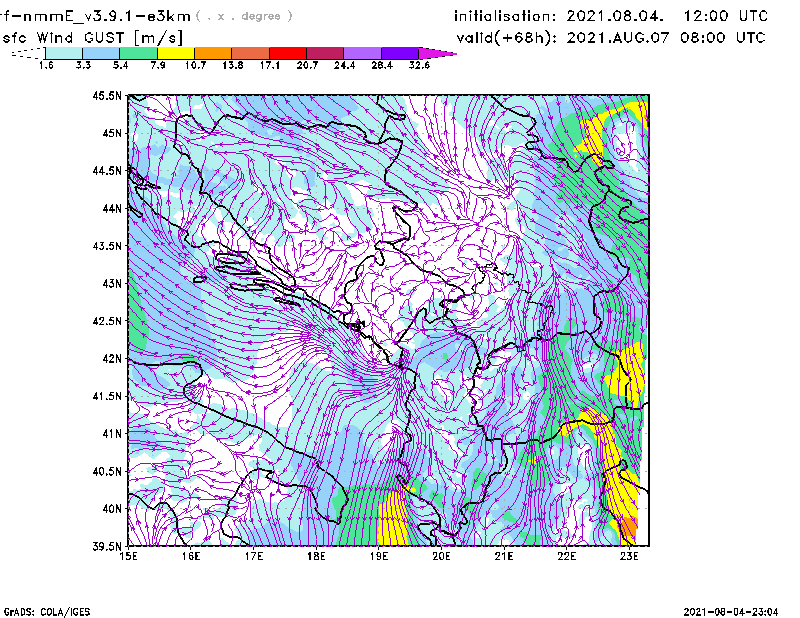
Task: Click the legend value '7.9'
Action: tap(158, 65)
